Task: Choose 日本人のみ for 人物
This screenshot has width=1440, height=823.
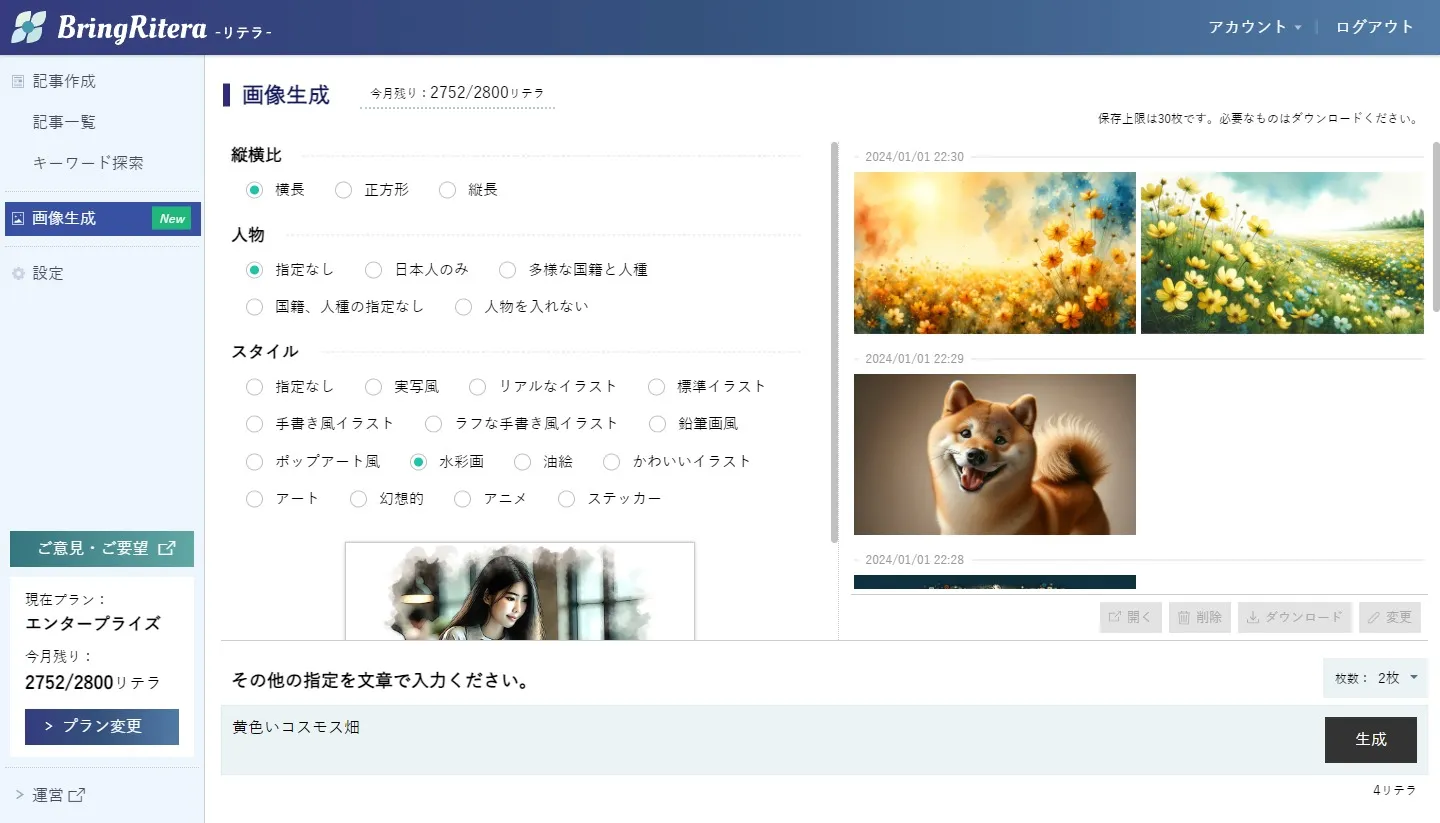Action: 373,269
